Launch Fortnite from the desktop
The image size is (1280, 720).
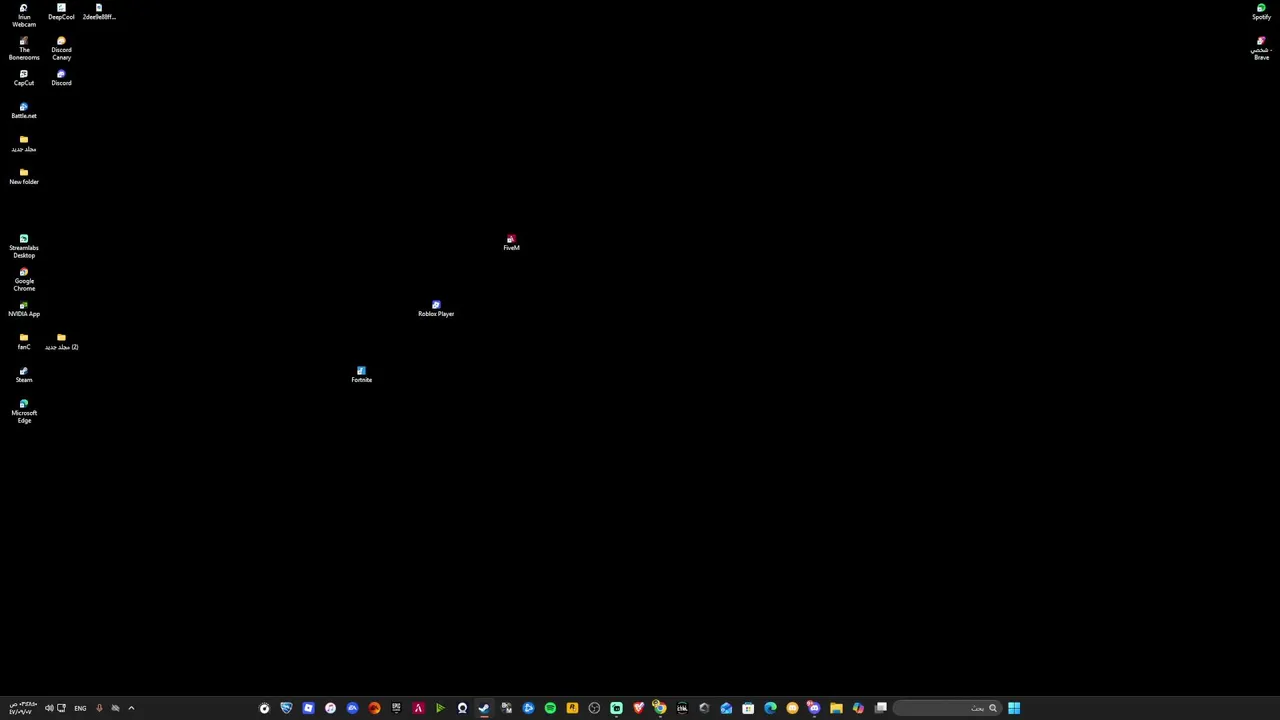tap(361, 375)
